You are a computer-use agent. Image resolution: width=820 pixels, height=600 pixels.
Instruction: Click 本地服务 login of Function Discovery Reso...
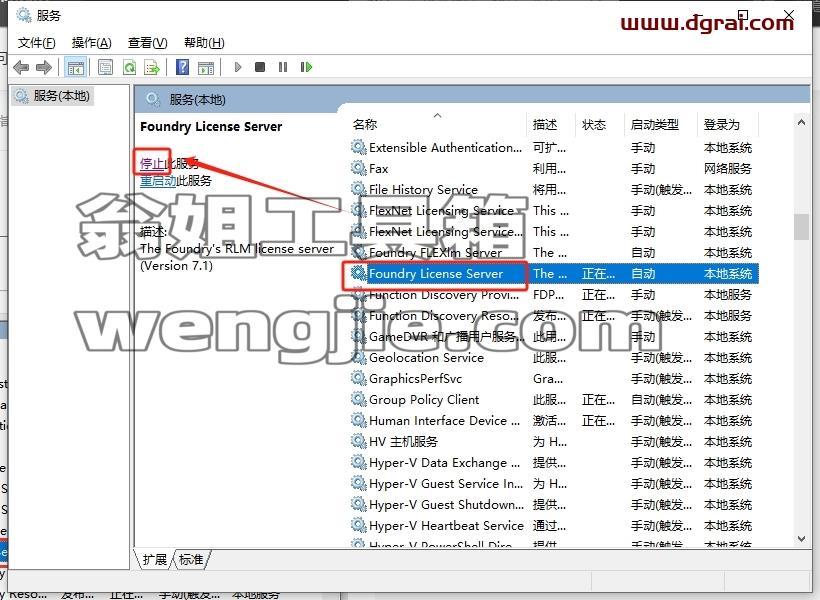coord(727,315)
